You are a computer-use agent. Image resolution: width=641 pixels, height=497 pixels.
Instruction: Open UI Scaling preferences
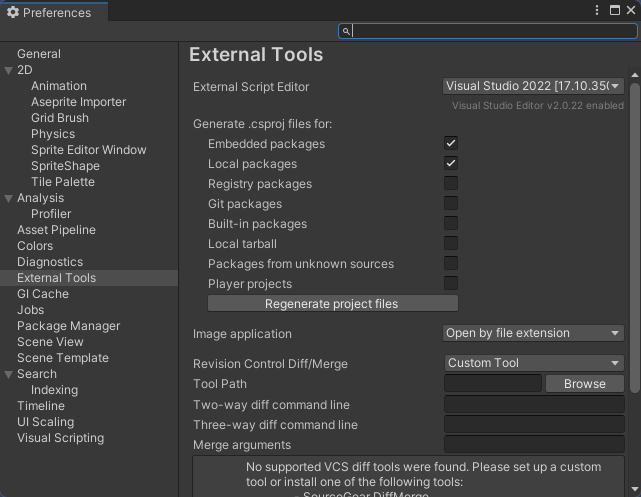tap(45, 422)
